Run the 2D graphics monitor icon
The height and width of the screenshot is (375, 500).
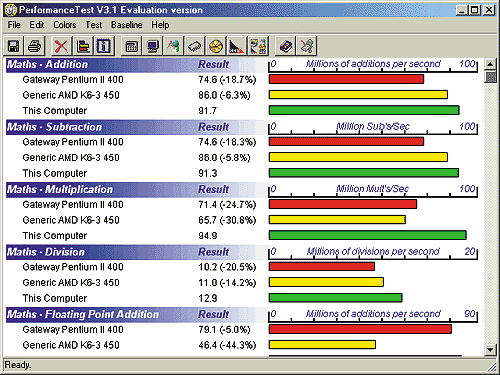(153, 46)
